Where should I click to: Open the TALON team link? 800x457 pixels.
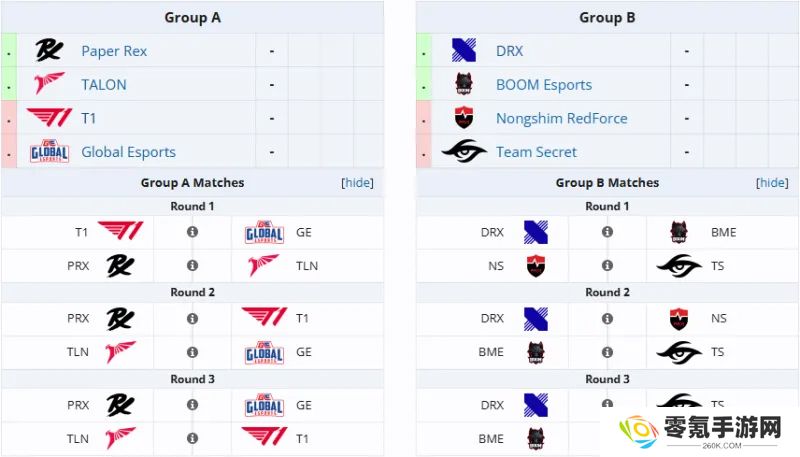pyautogui.click(x=104, y=85)
